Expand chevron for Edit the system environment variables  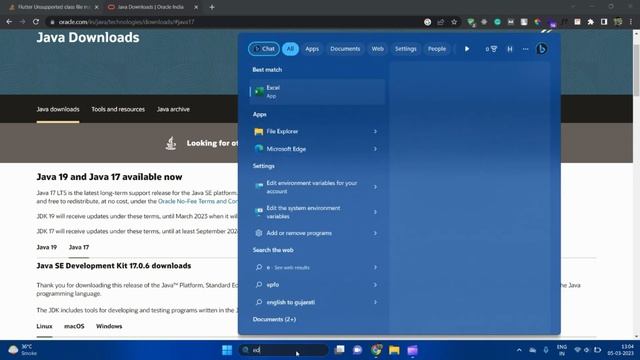click(x=375, y=212)
